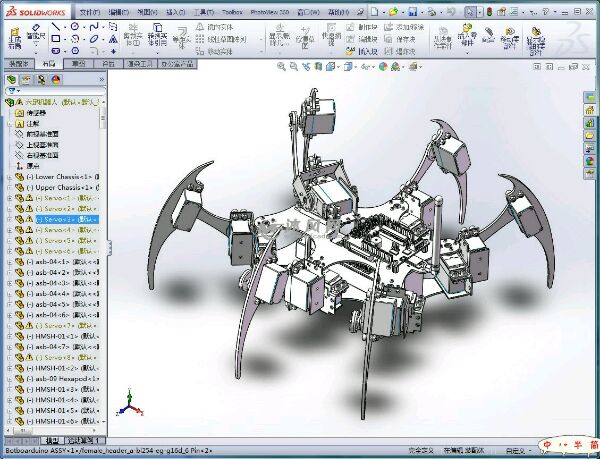Expand the Lower Chassis<1> tree node
600x459 pixels.
coord(9,176)
